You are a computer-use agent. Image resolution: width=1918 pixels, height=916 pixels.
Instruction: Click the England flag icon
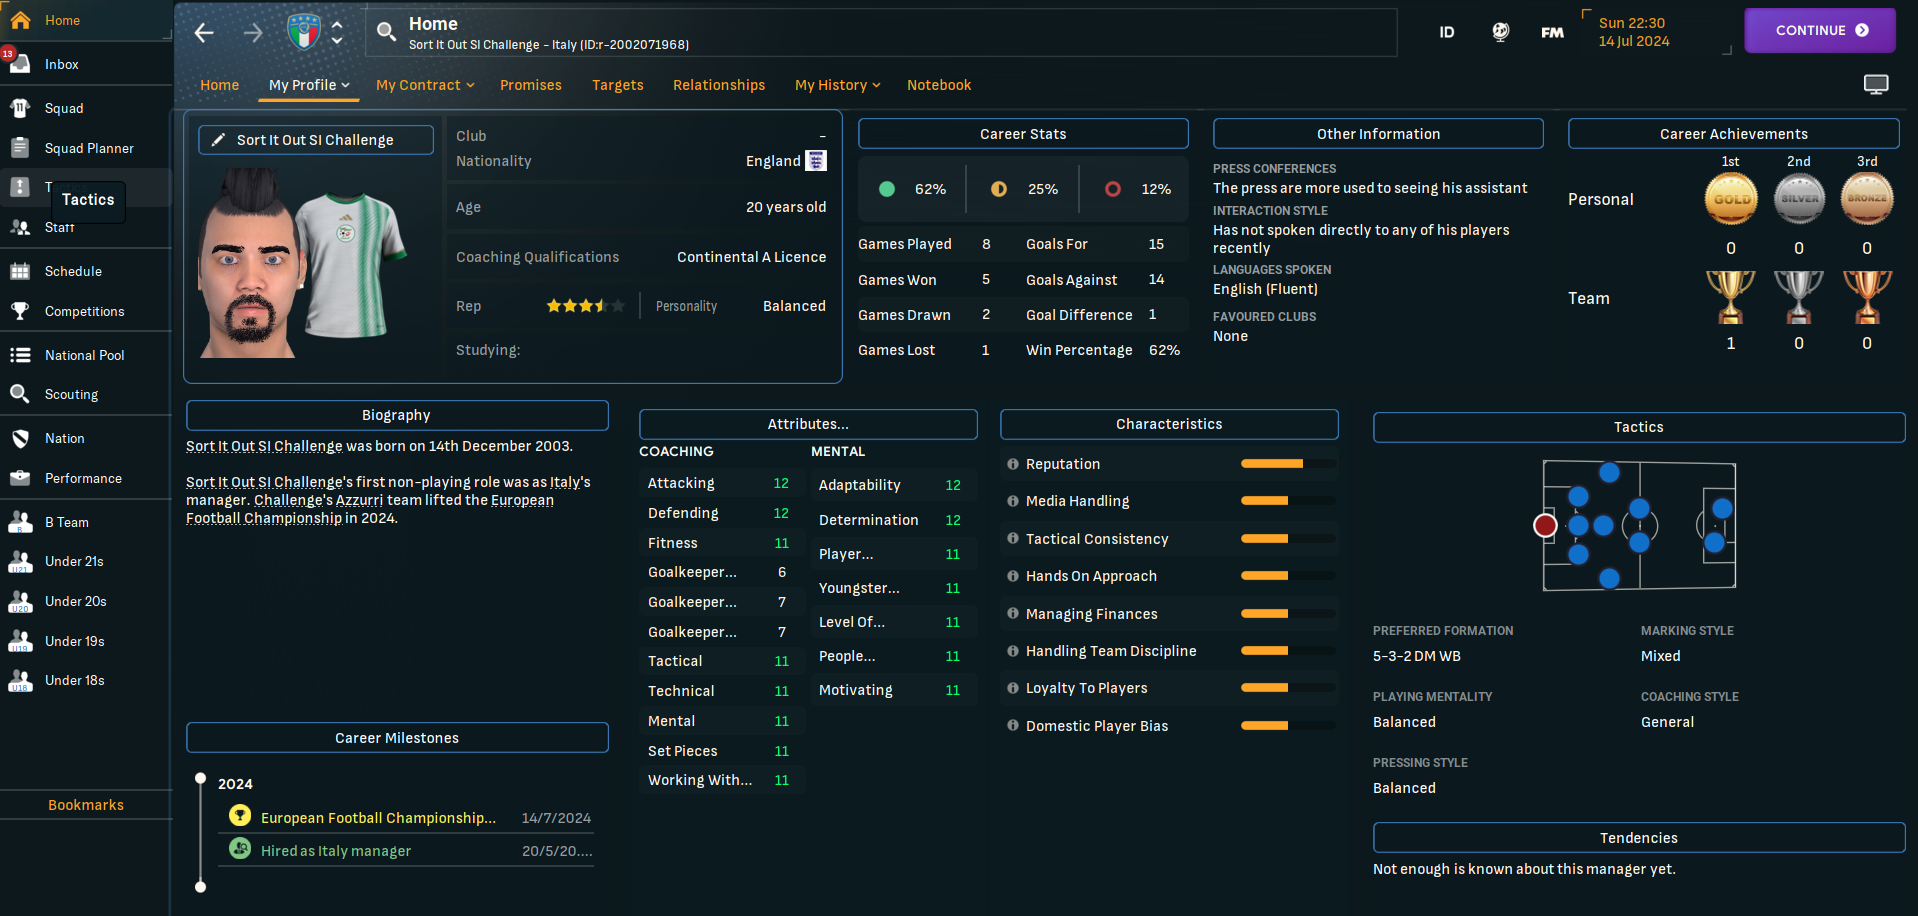click(816, 161)
